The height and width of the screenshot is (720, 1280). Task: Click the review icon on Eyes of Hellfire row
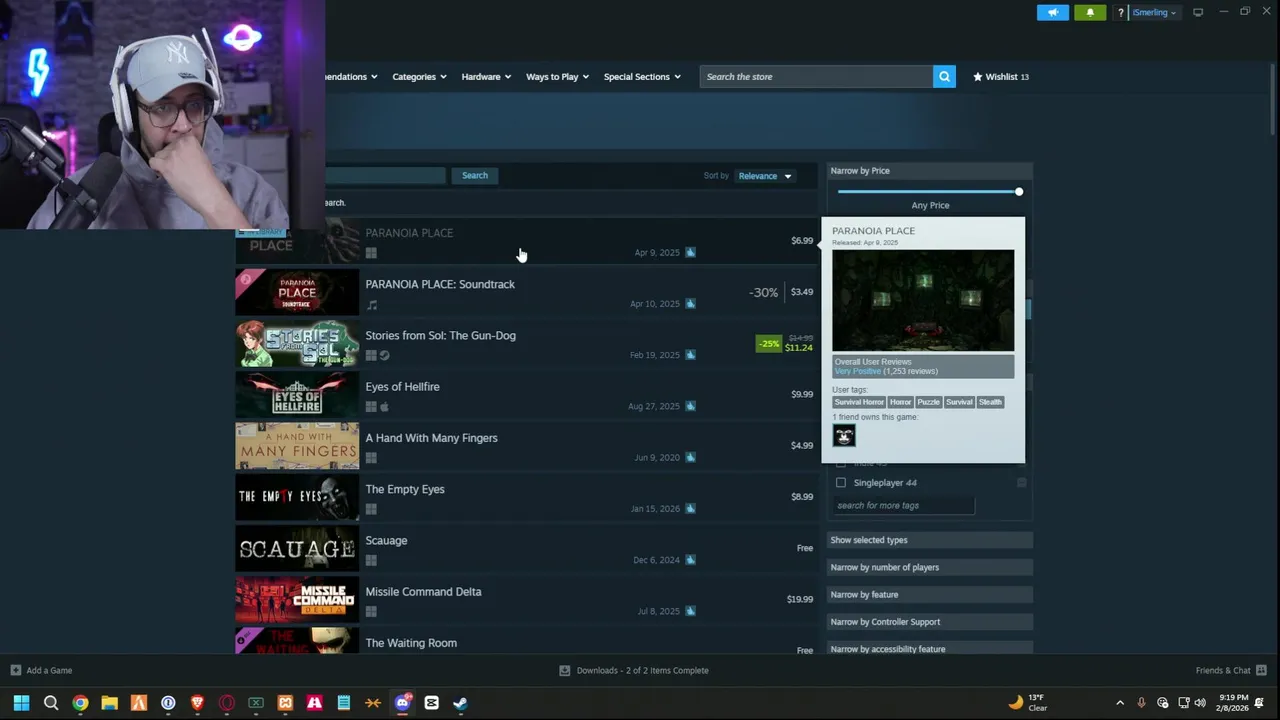690,406
